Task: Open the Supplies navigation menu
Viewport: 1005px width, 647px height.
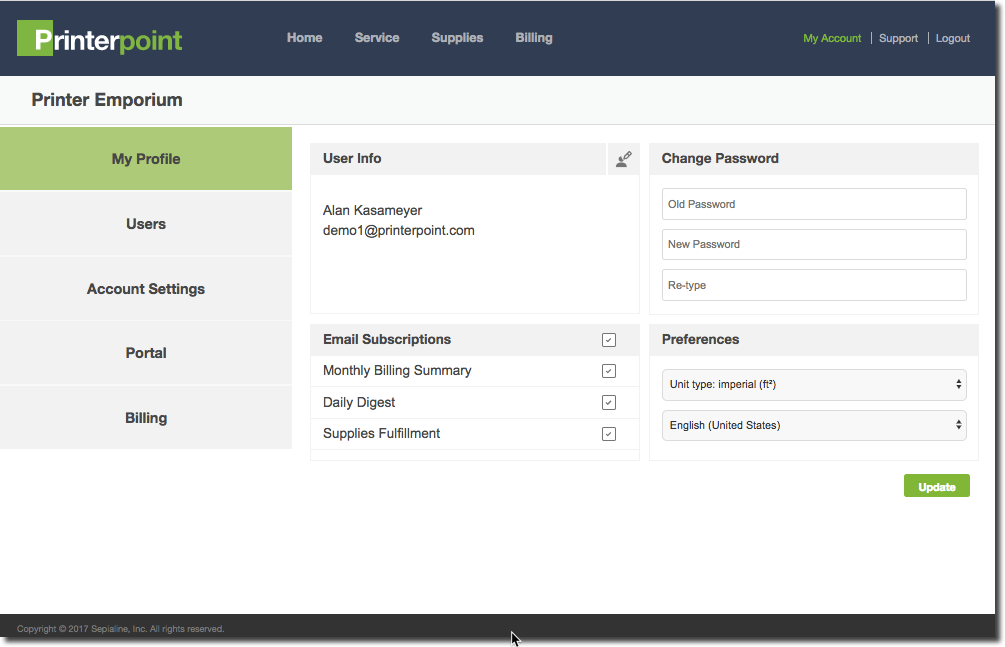Action: 457,38
